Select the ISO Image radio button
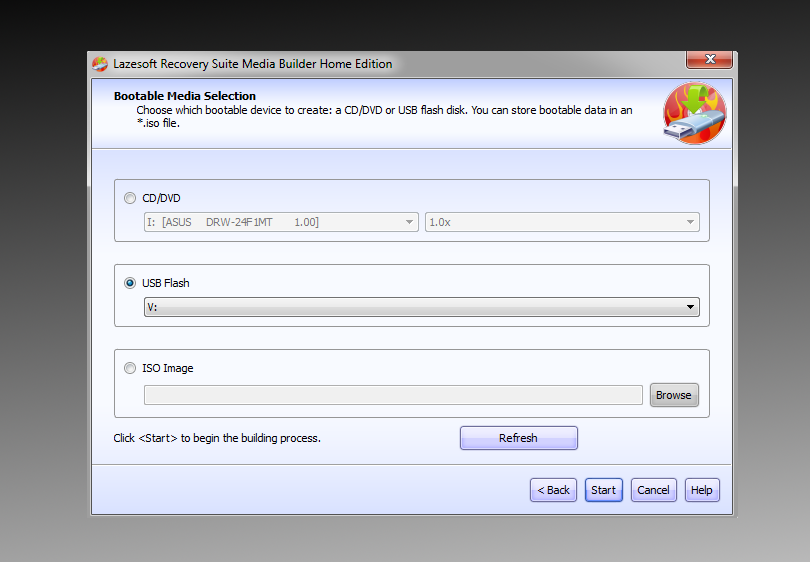Screen dimensions: 810x562 coord(130,368)
